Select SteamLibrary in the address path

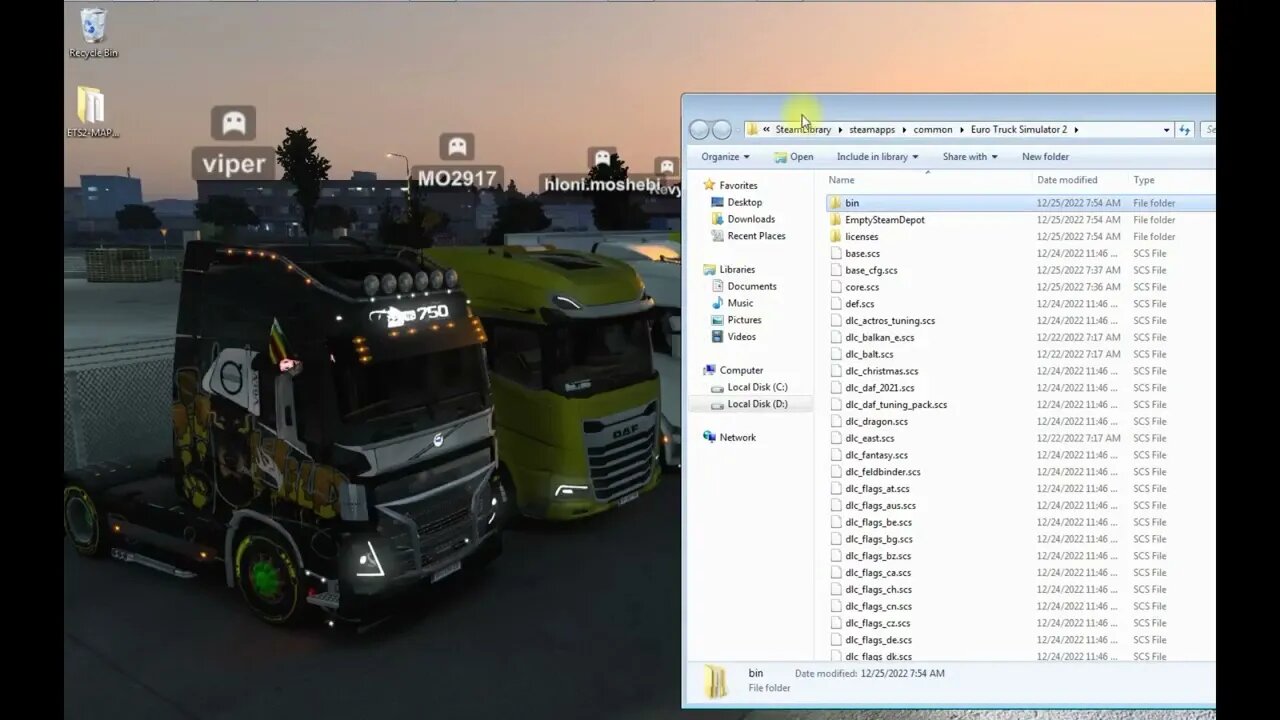point(803,130)
